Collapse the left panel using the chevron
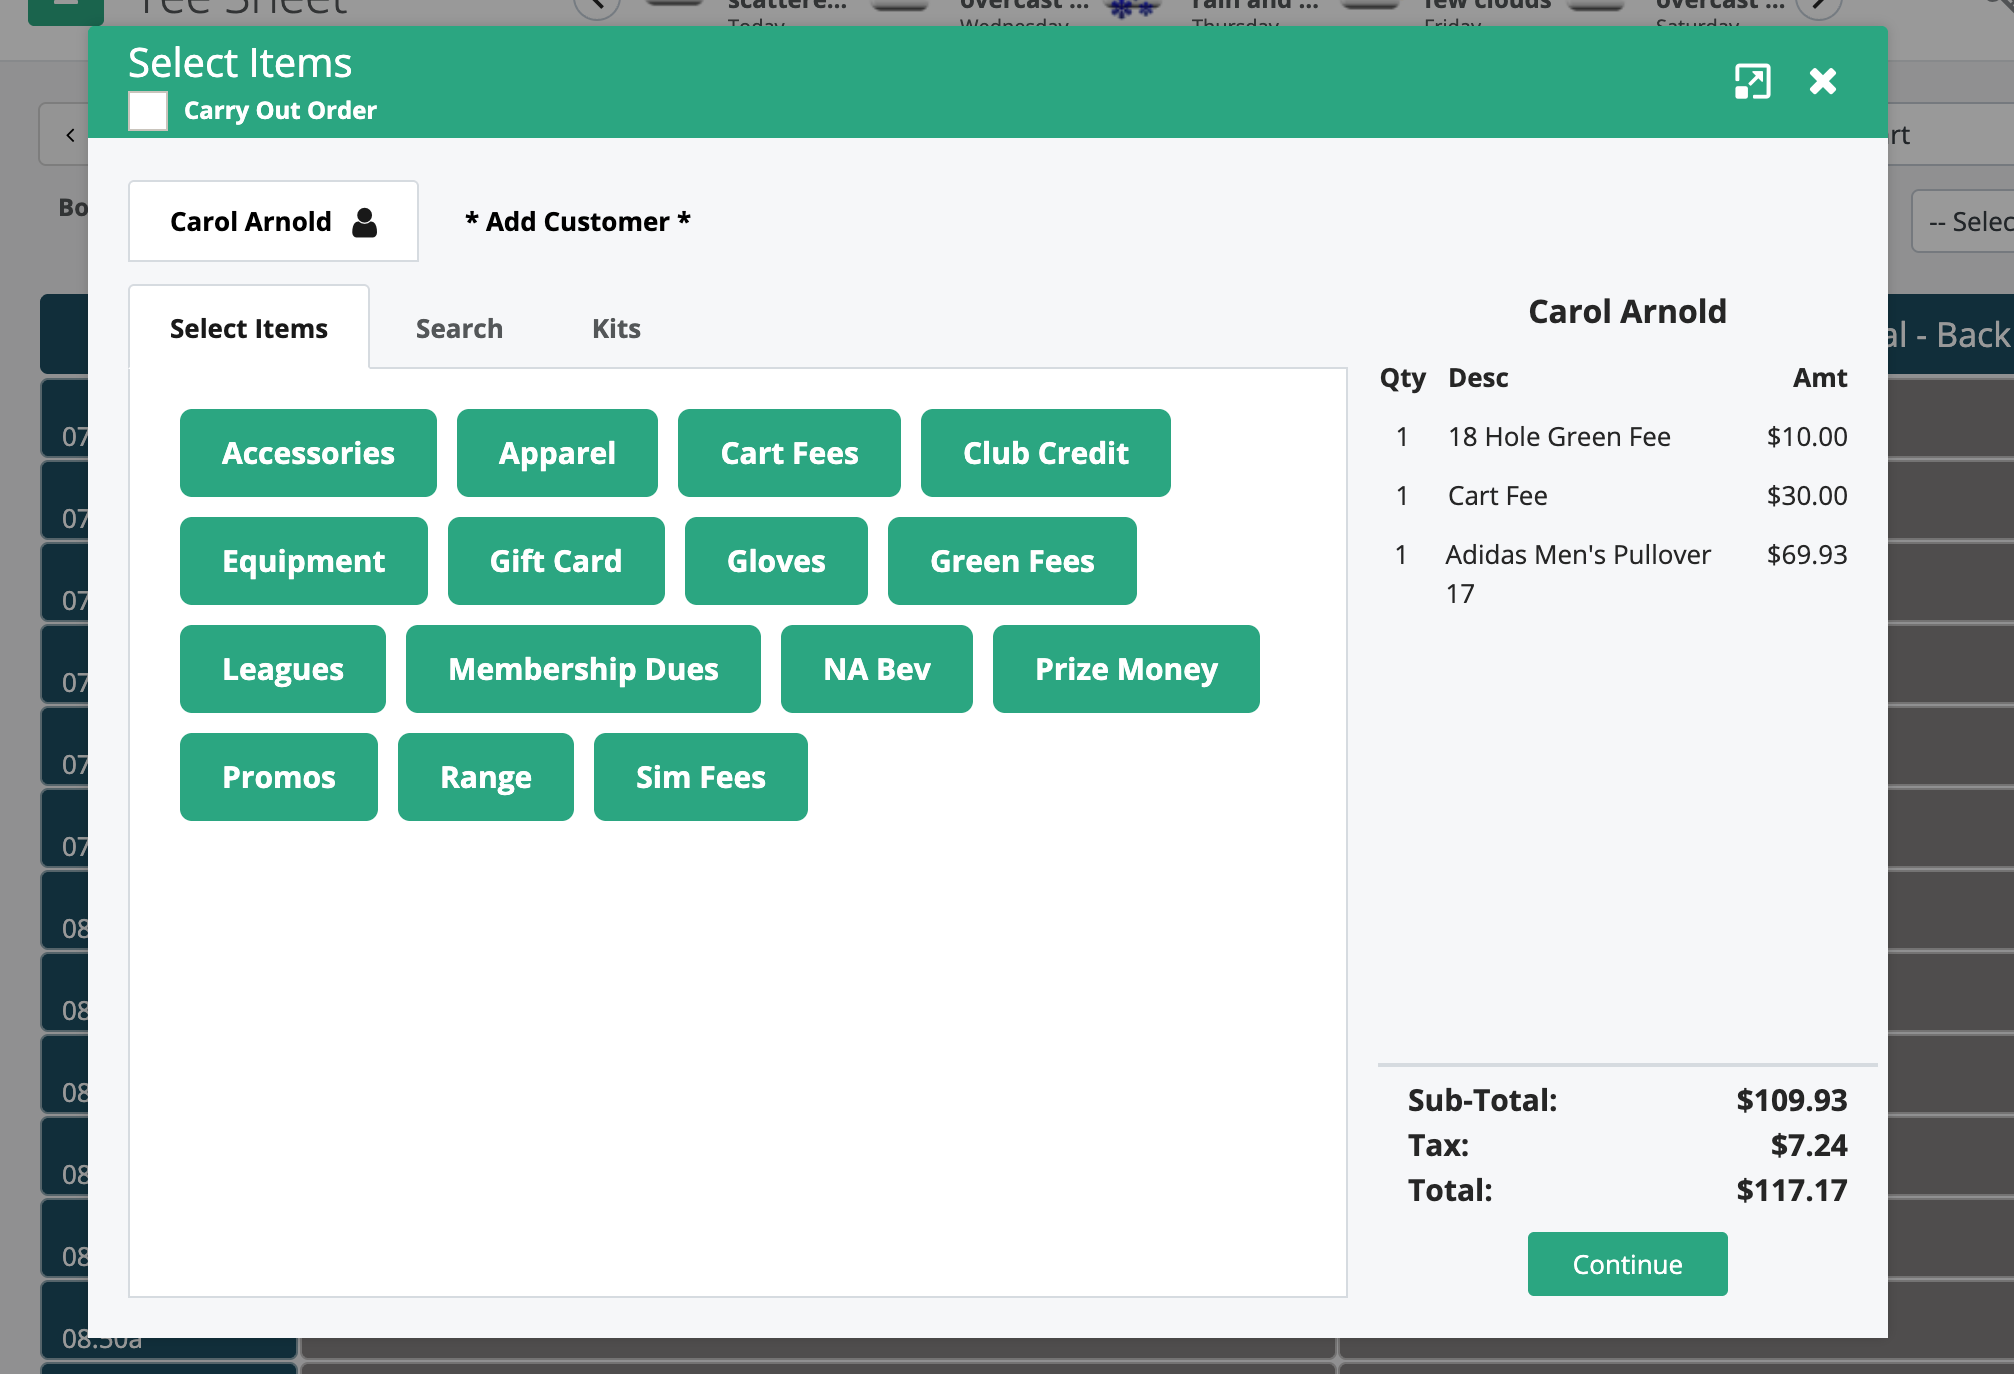 tap(68, 133)
